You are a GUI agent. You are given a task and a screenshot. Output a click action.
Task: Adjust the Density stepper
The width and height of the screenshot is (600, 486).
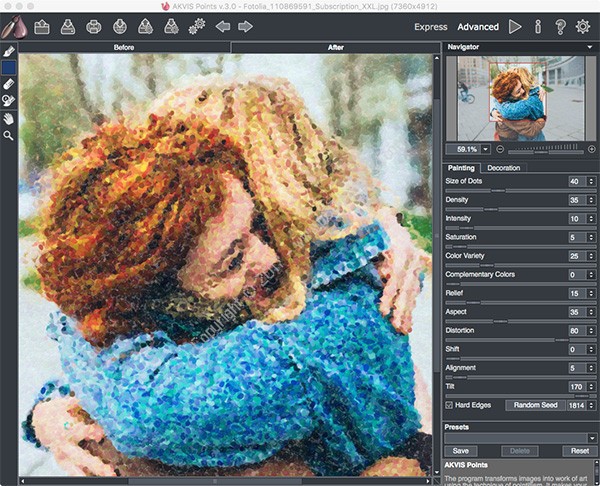click(x=592, y=200)
